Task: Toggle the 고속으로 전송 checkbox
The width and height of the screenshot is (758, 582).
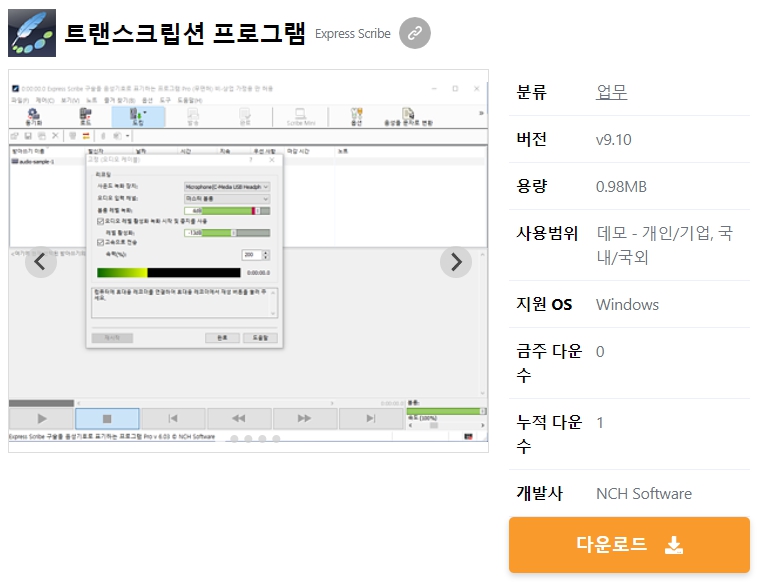Action: click(x=101, y=242)
